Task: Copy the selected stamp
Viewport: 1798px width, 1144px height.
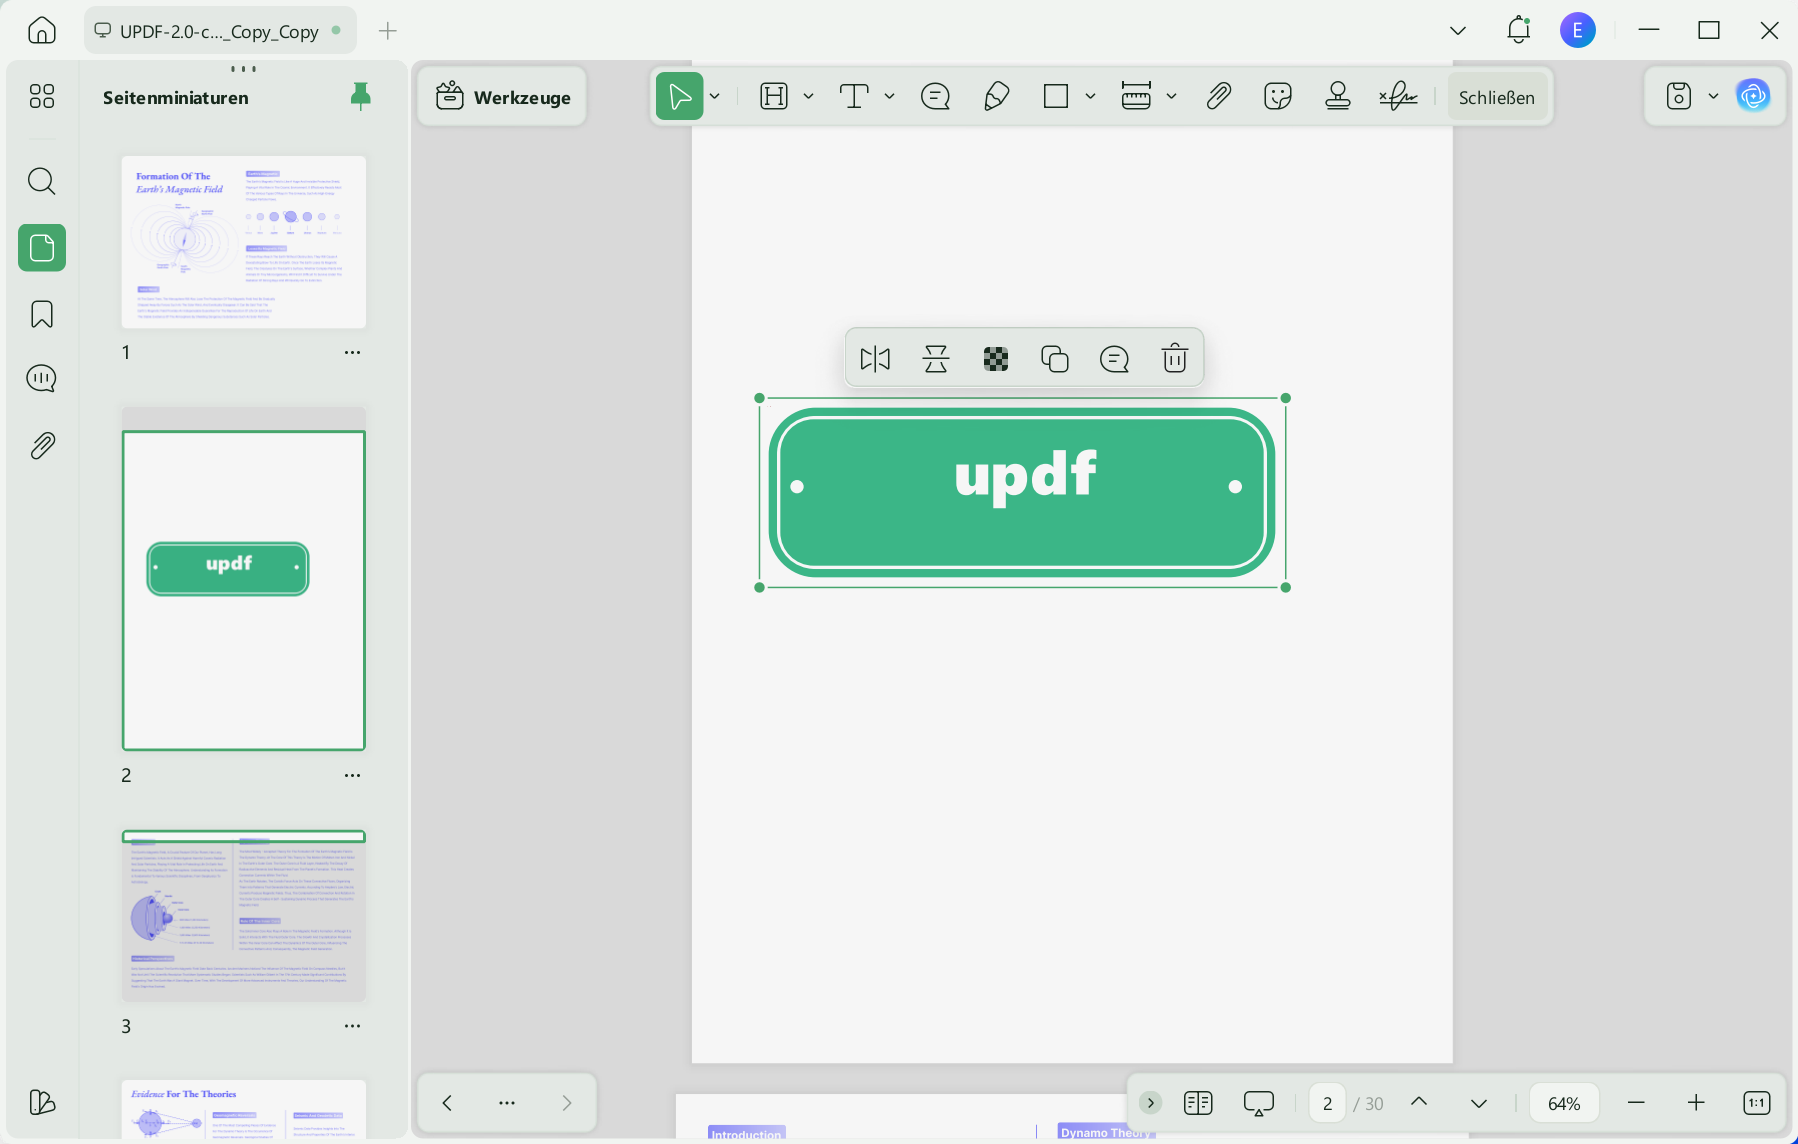Action: 1055,358
